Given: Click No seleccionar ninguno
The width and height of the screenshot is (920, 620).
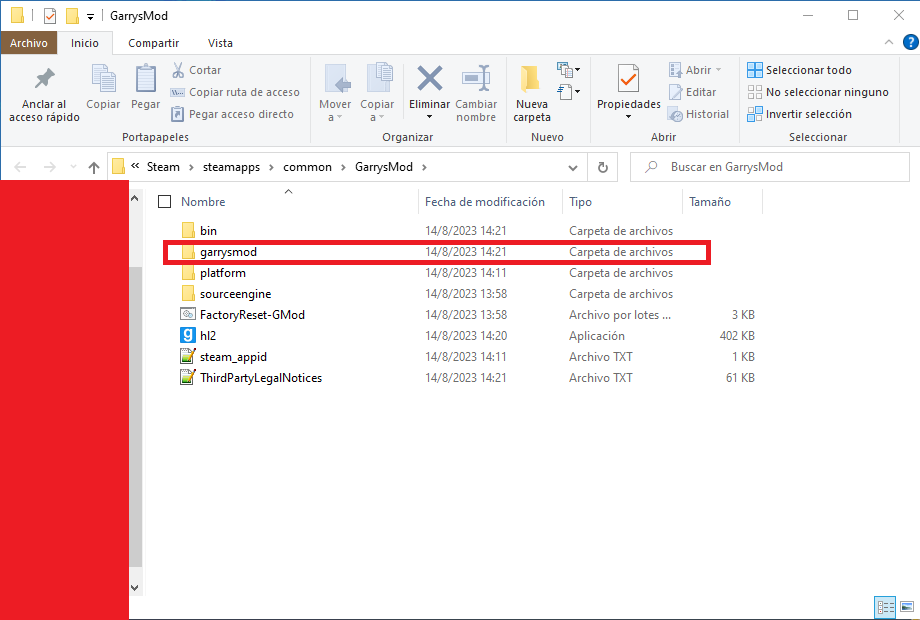Looking at the screenshot, I should pos(818,92).
